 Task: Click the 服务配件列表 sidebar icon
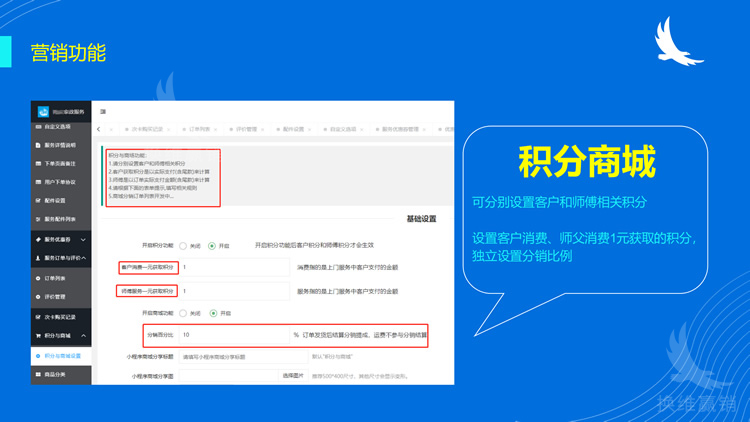click(38, 219)
